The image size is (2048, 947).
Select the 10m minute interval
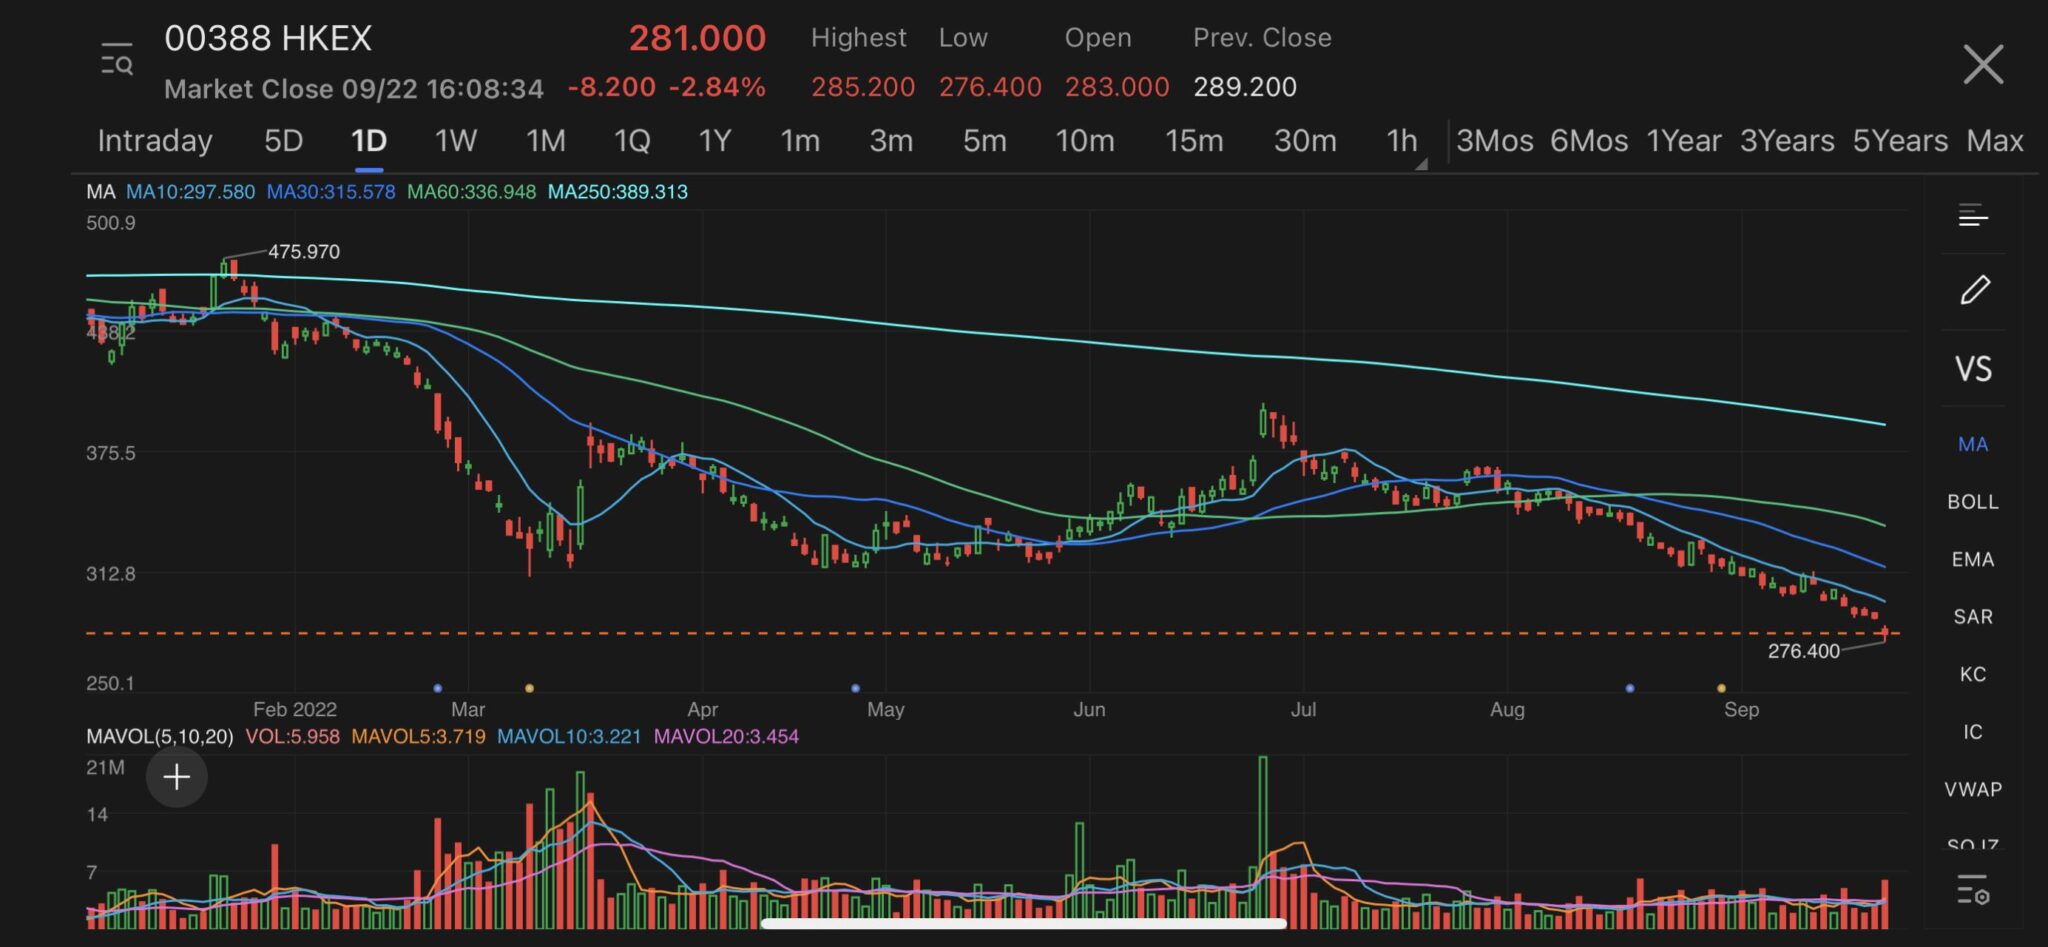[1085, 141]
